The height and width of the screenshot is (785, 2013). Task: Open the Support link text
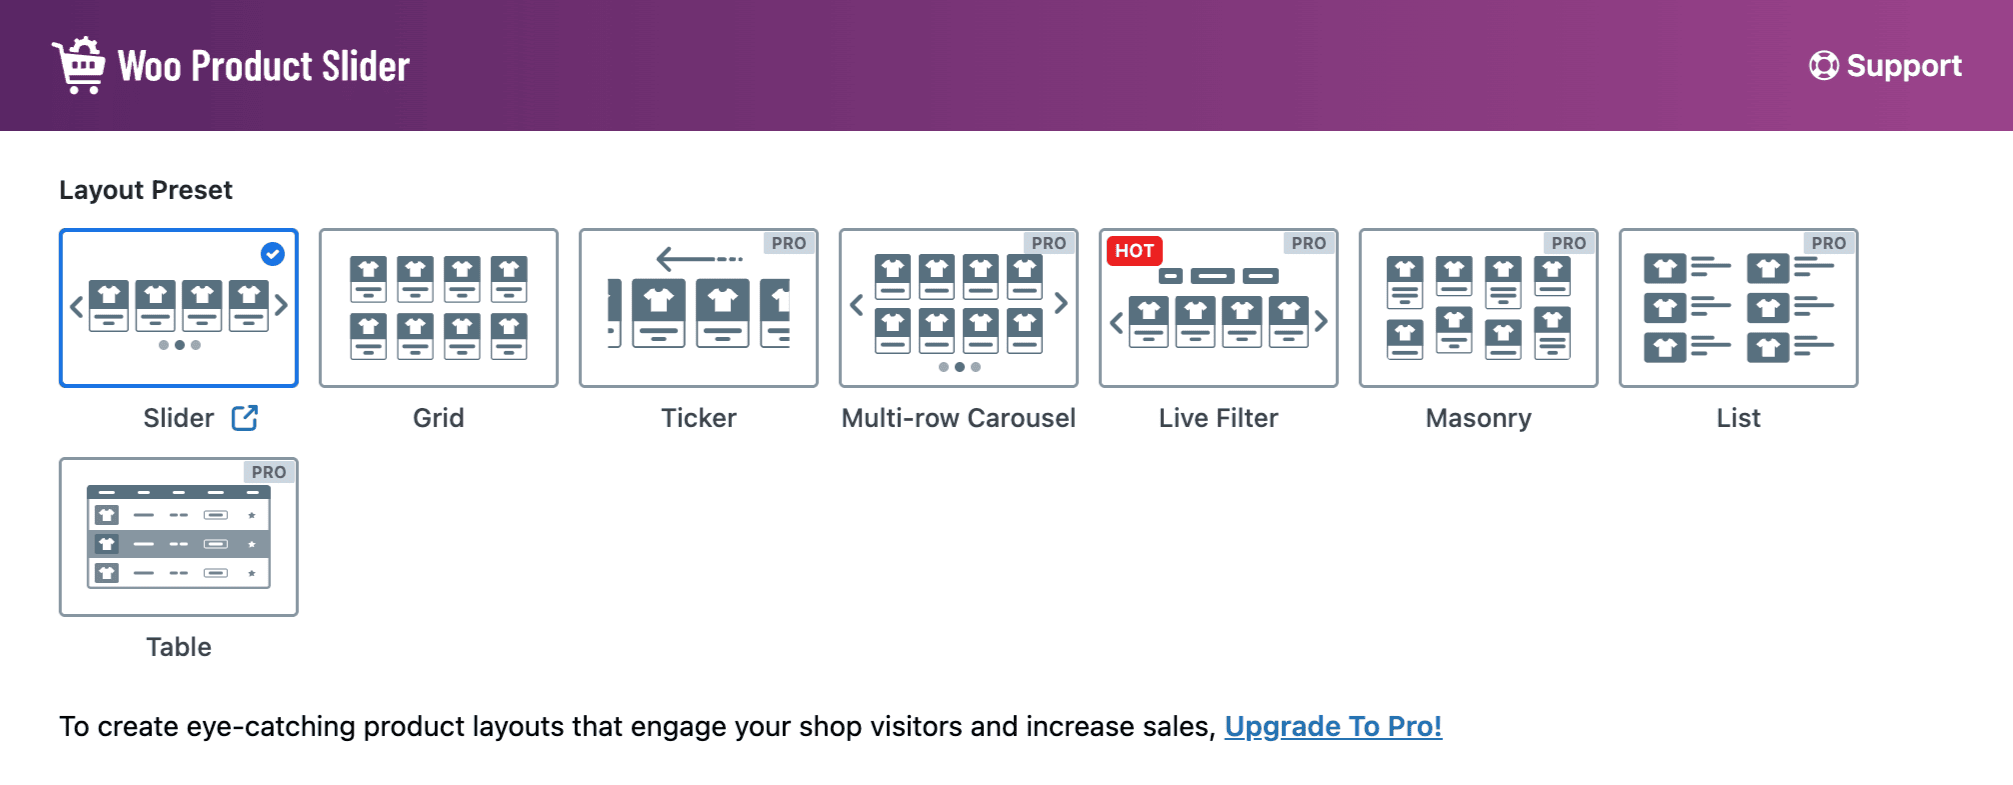pos(1904,66)
